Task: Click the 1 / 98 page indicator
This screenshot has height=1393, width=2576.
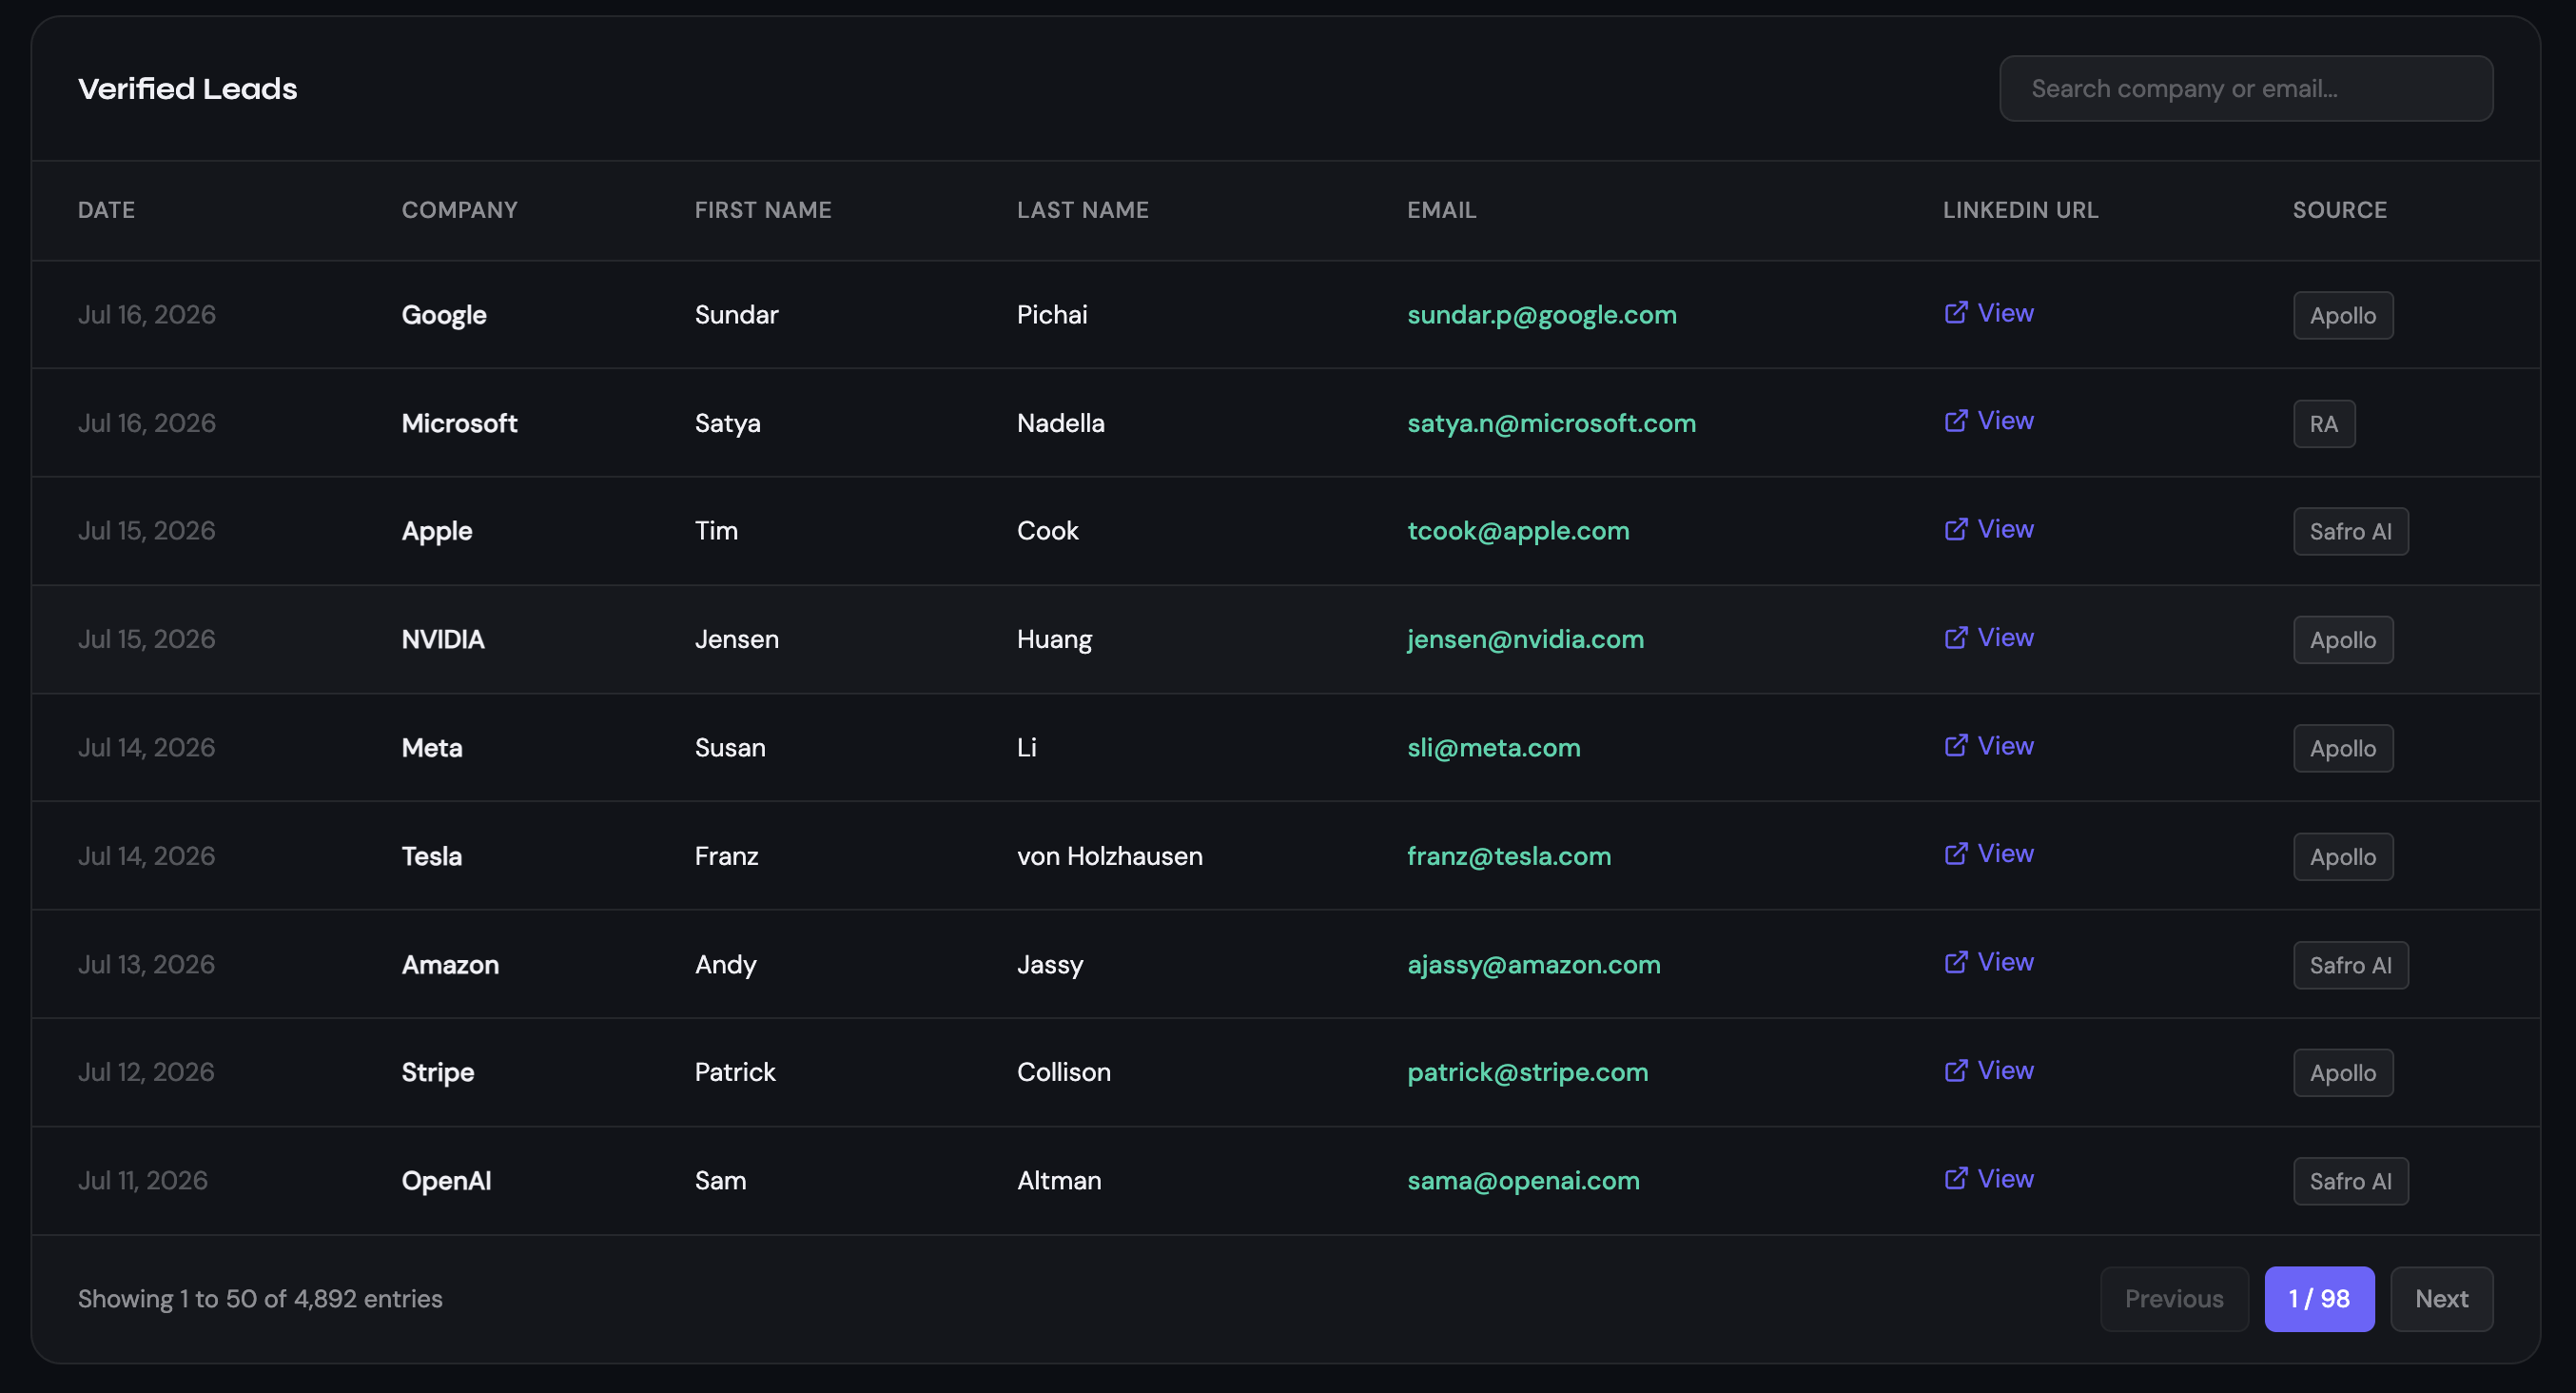Action: coord(2319,1299)
